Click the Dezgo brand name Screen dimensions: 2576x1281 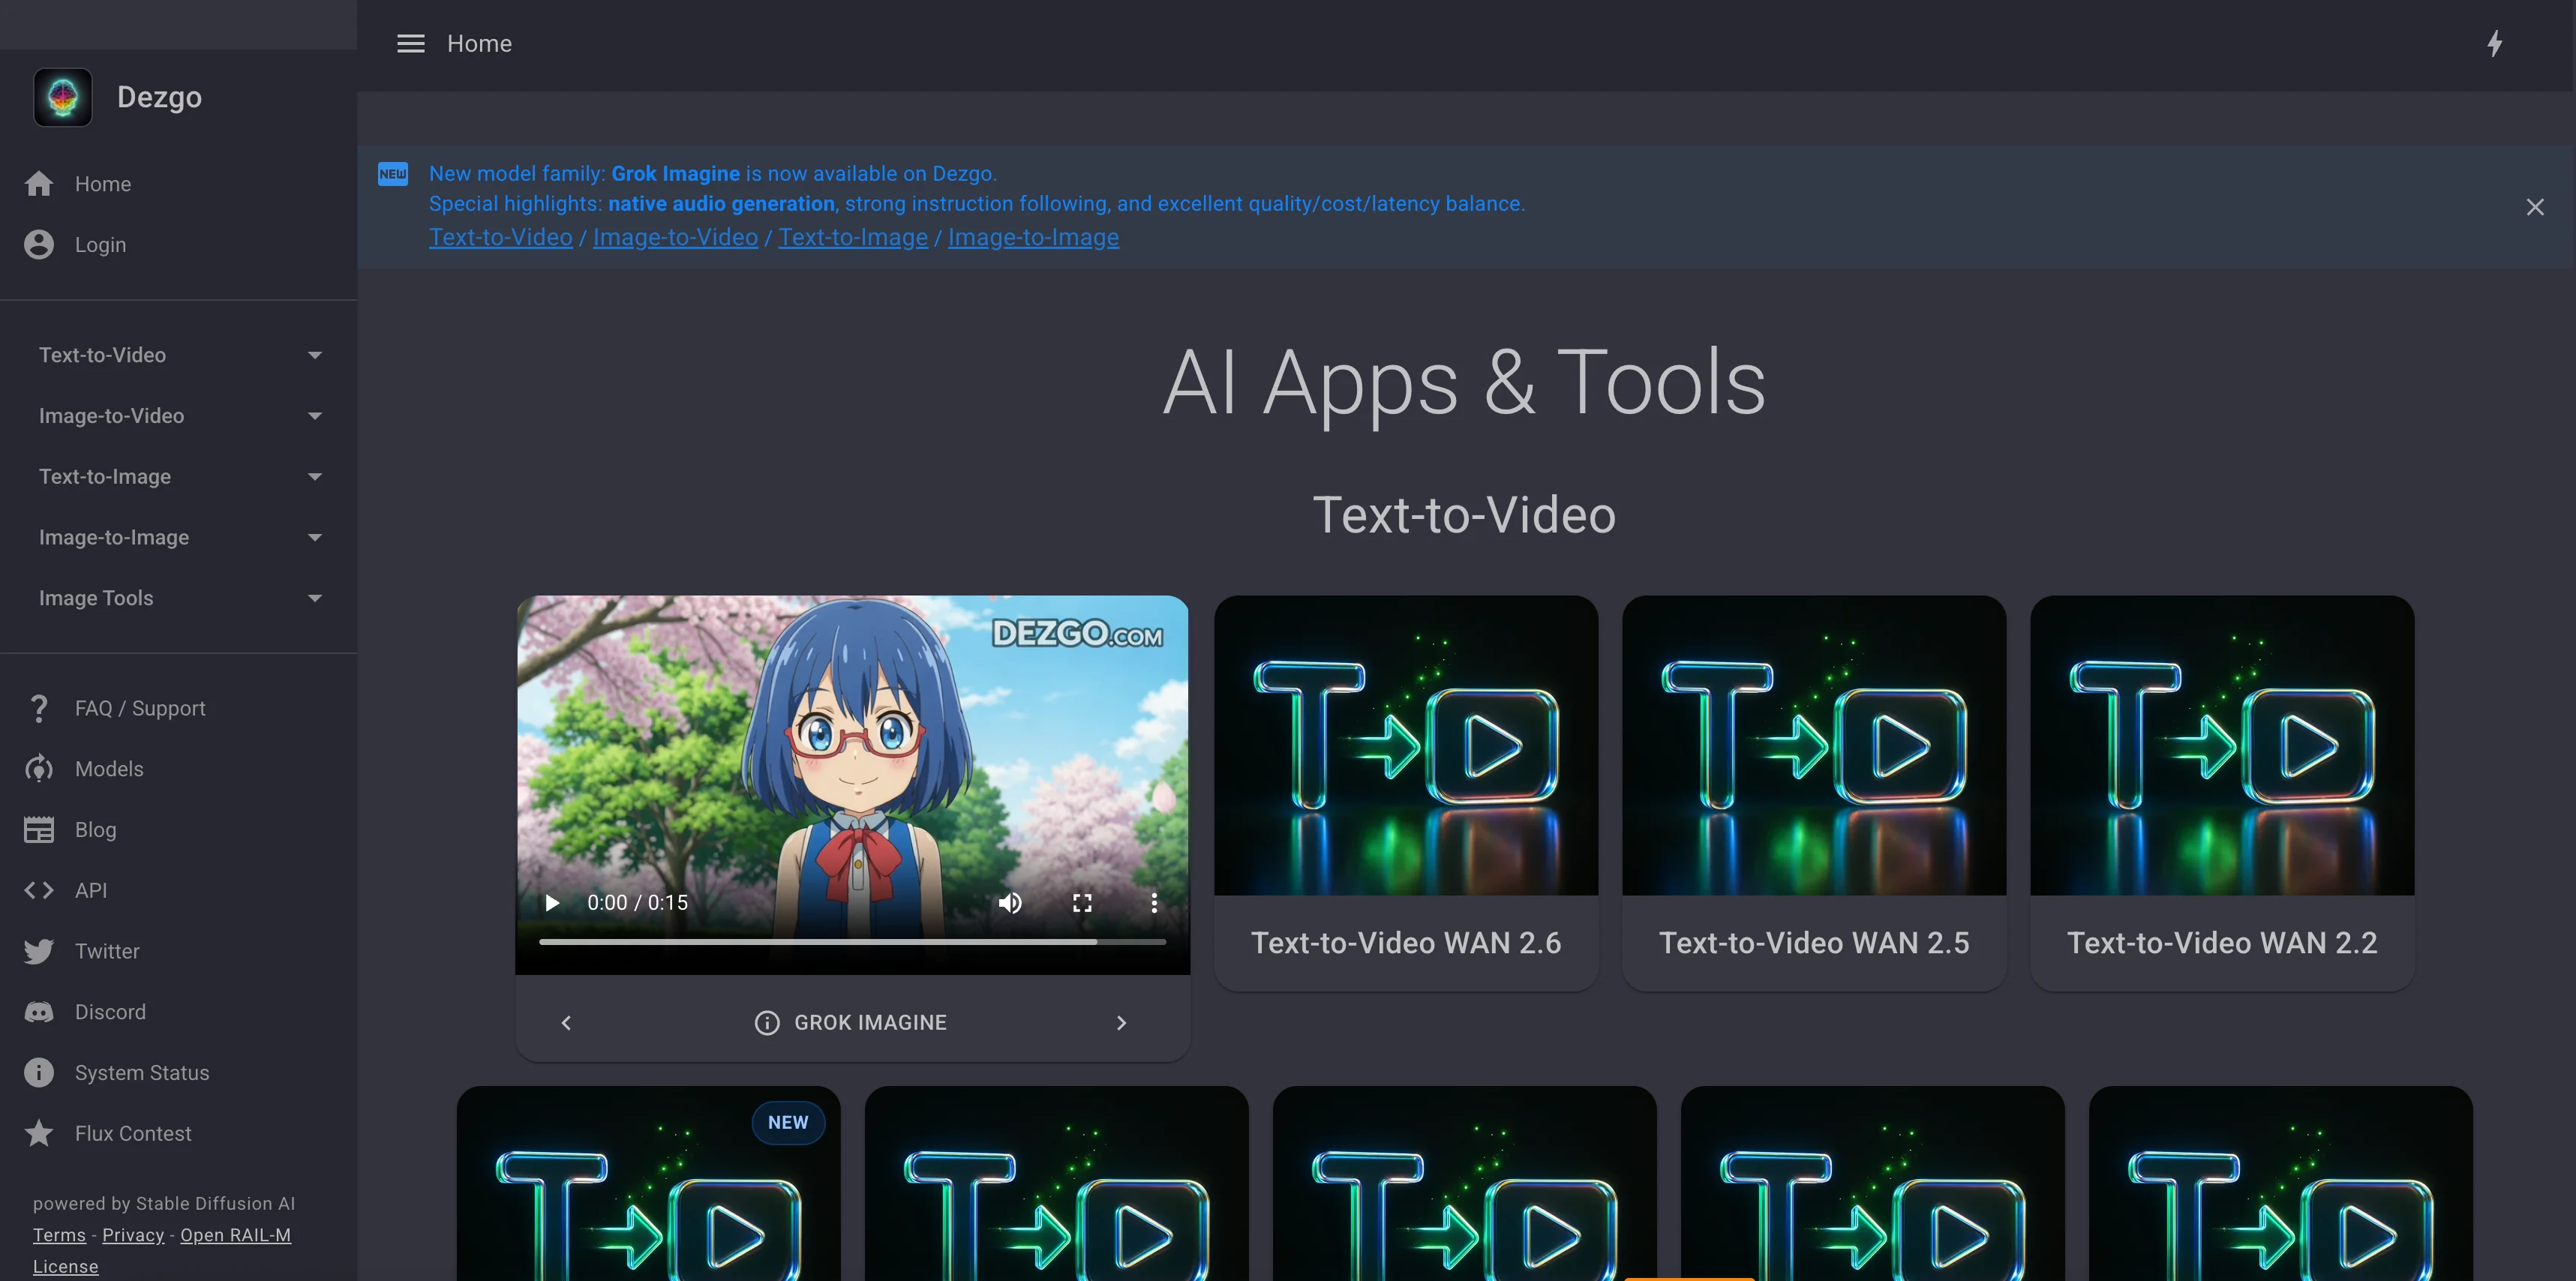159,97
